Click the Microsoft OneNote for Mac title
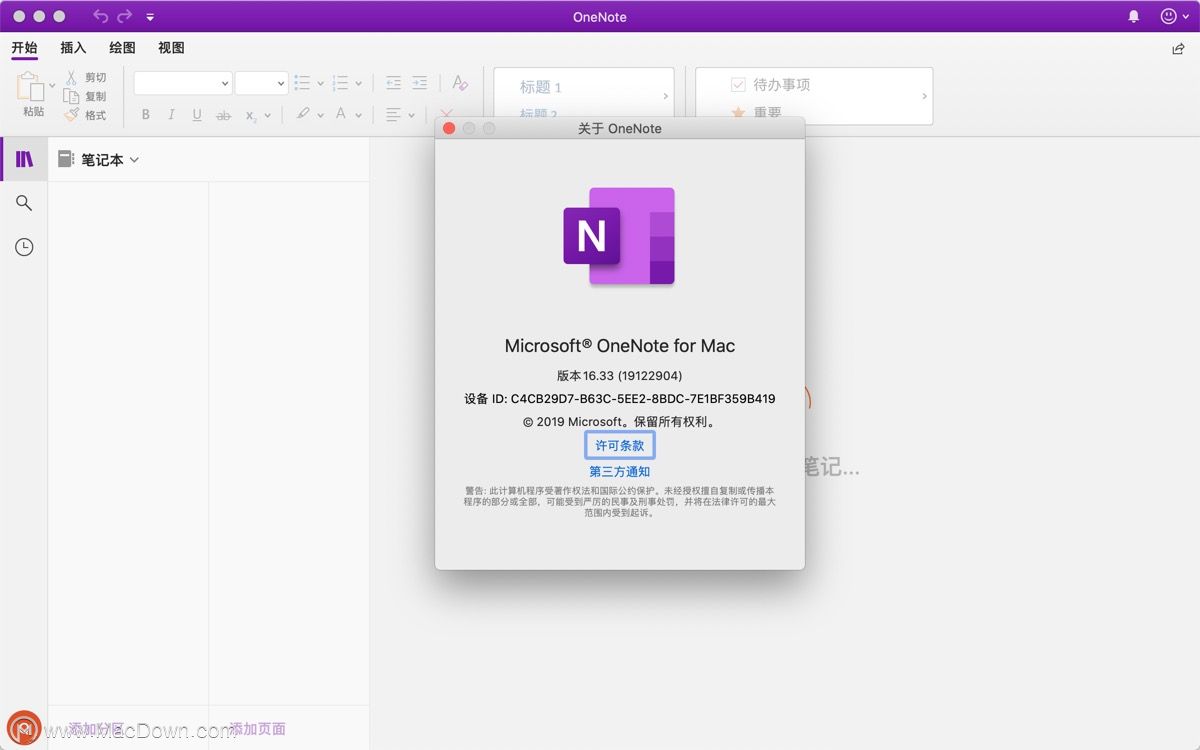Image resolution: width=1200 pixels, height=750 pixels. point(620,346)
